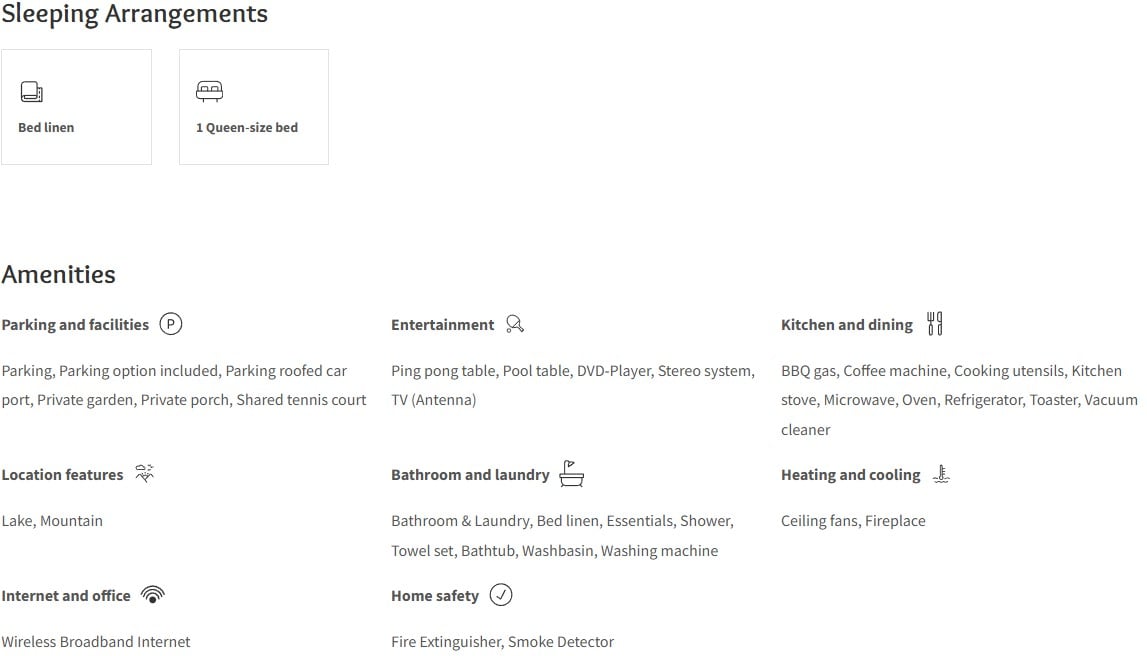
Task: Click the parking P circle icon
Action: [170, 323]
